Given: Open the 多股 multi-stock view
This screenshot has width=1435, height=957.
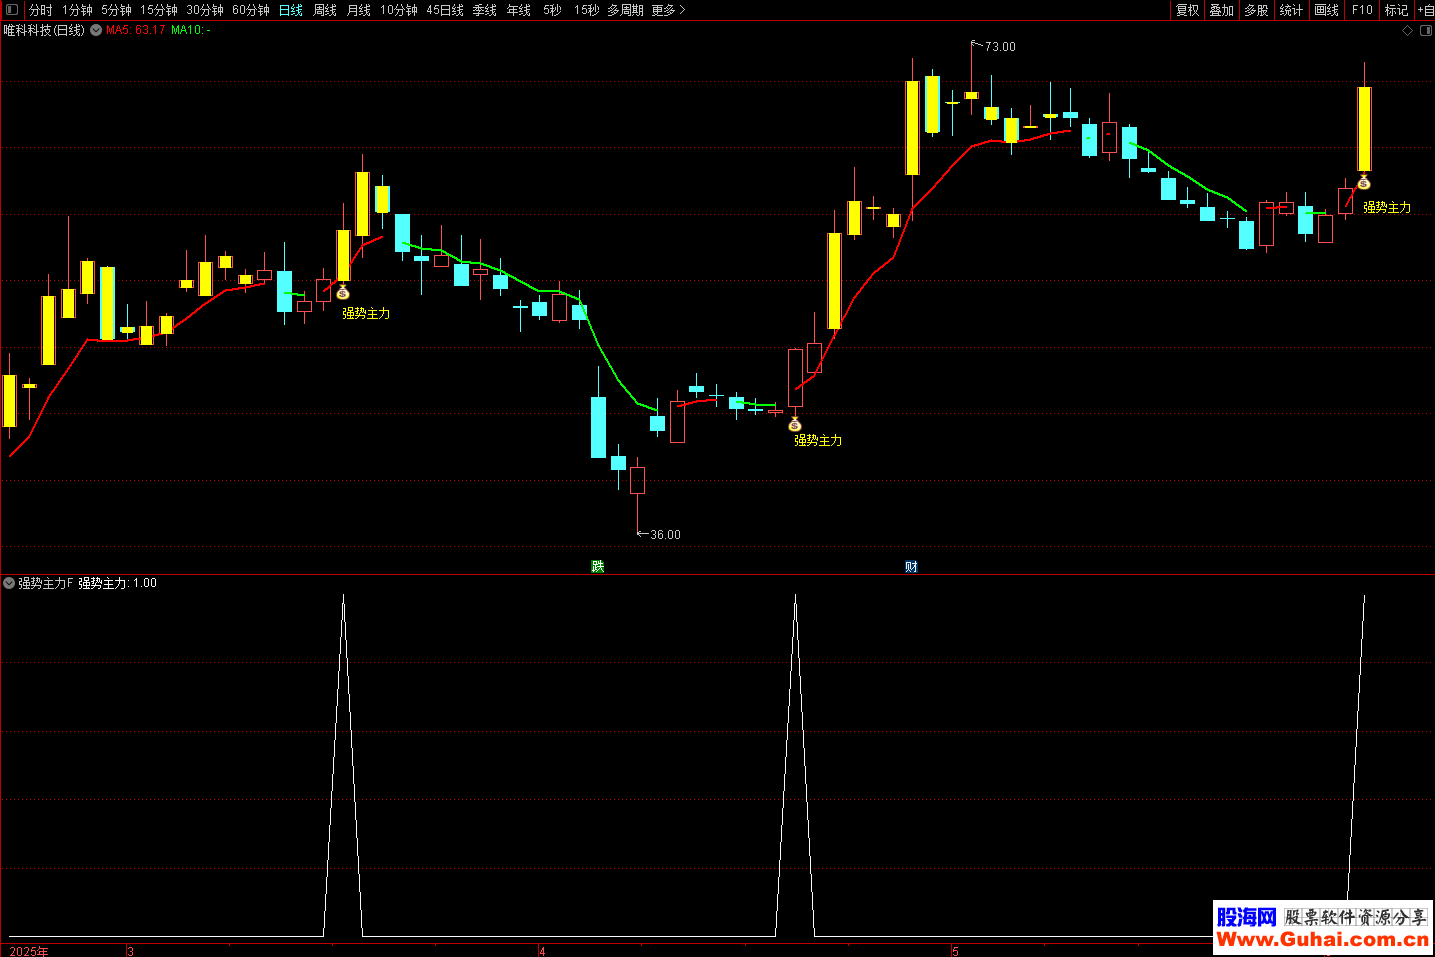Looking at the screenshot, I should point(1256,10).
